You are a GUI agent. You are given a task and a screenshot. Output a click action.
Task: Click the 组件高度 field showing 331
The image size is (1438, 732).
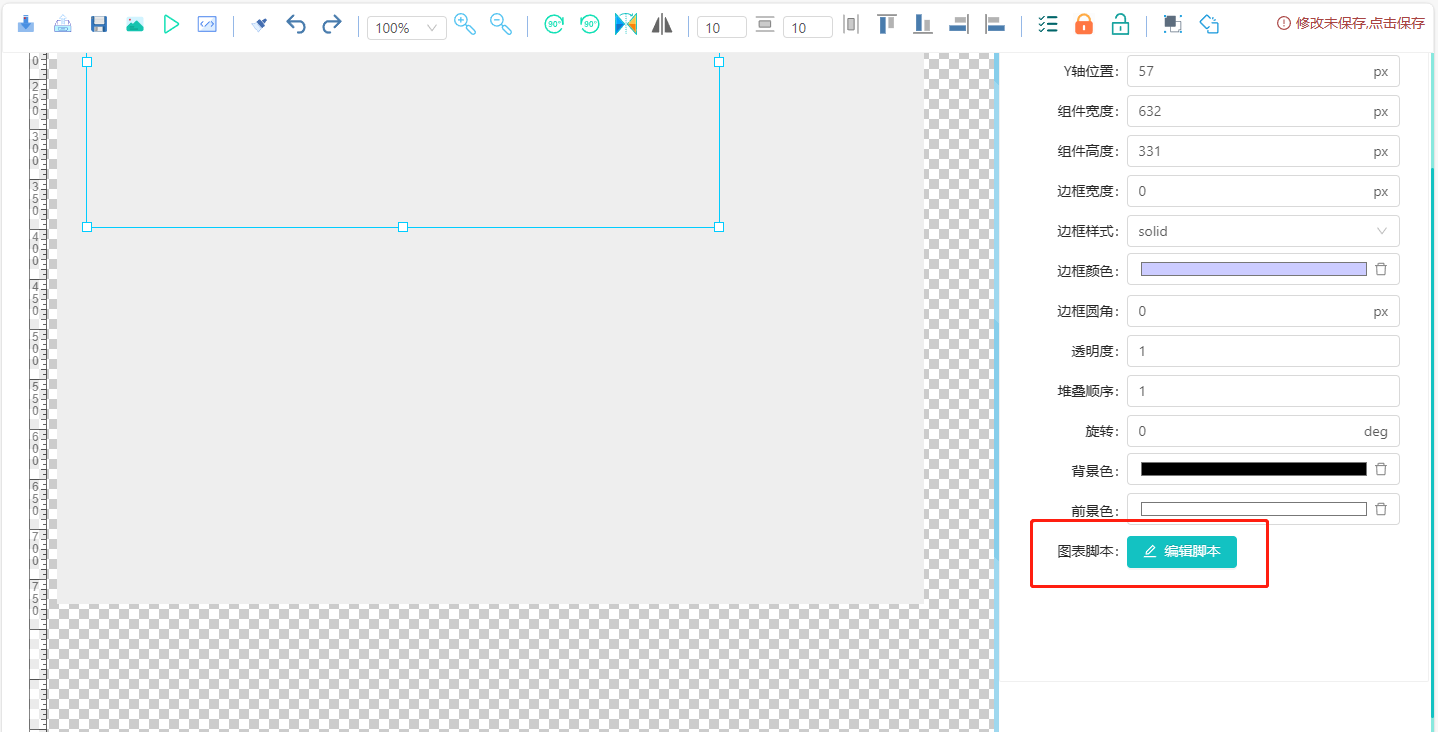1263,151
